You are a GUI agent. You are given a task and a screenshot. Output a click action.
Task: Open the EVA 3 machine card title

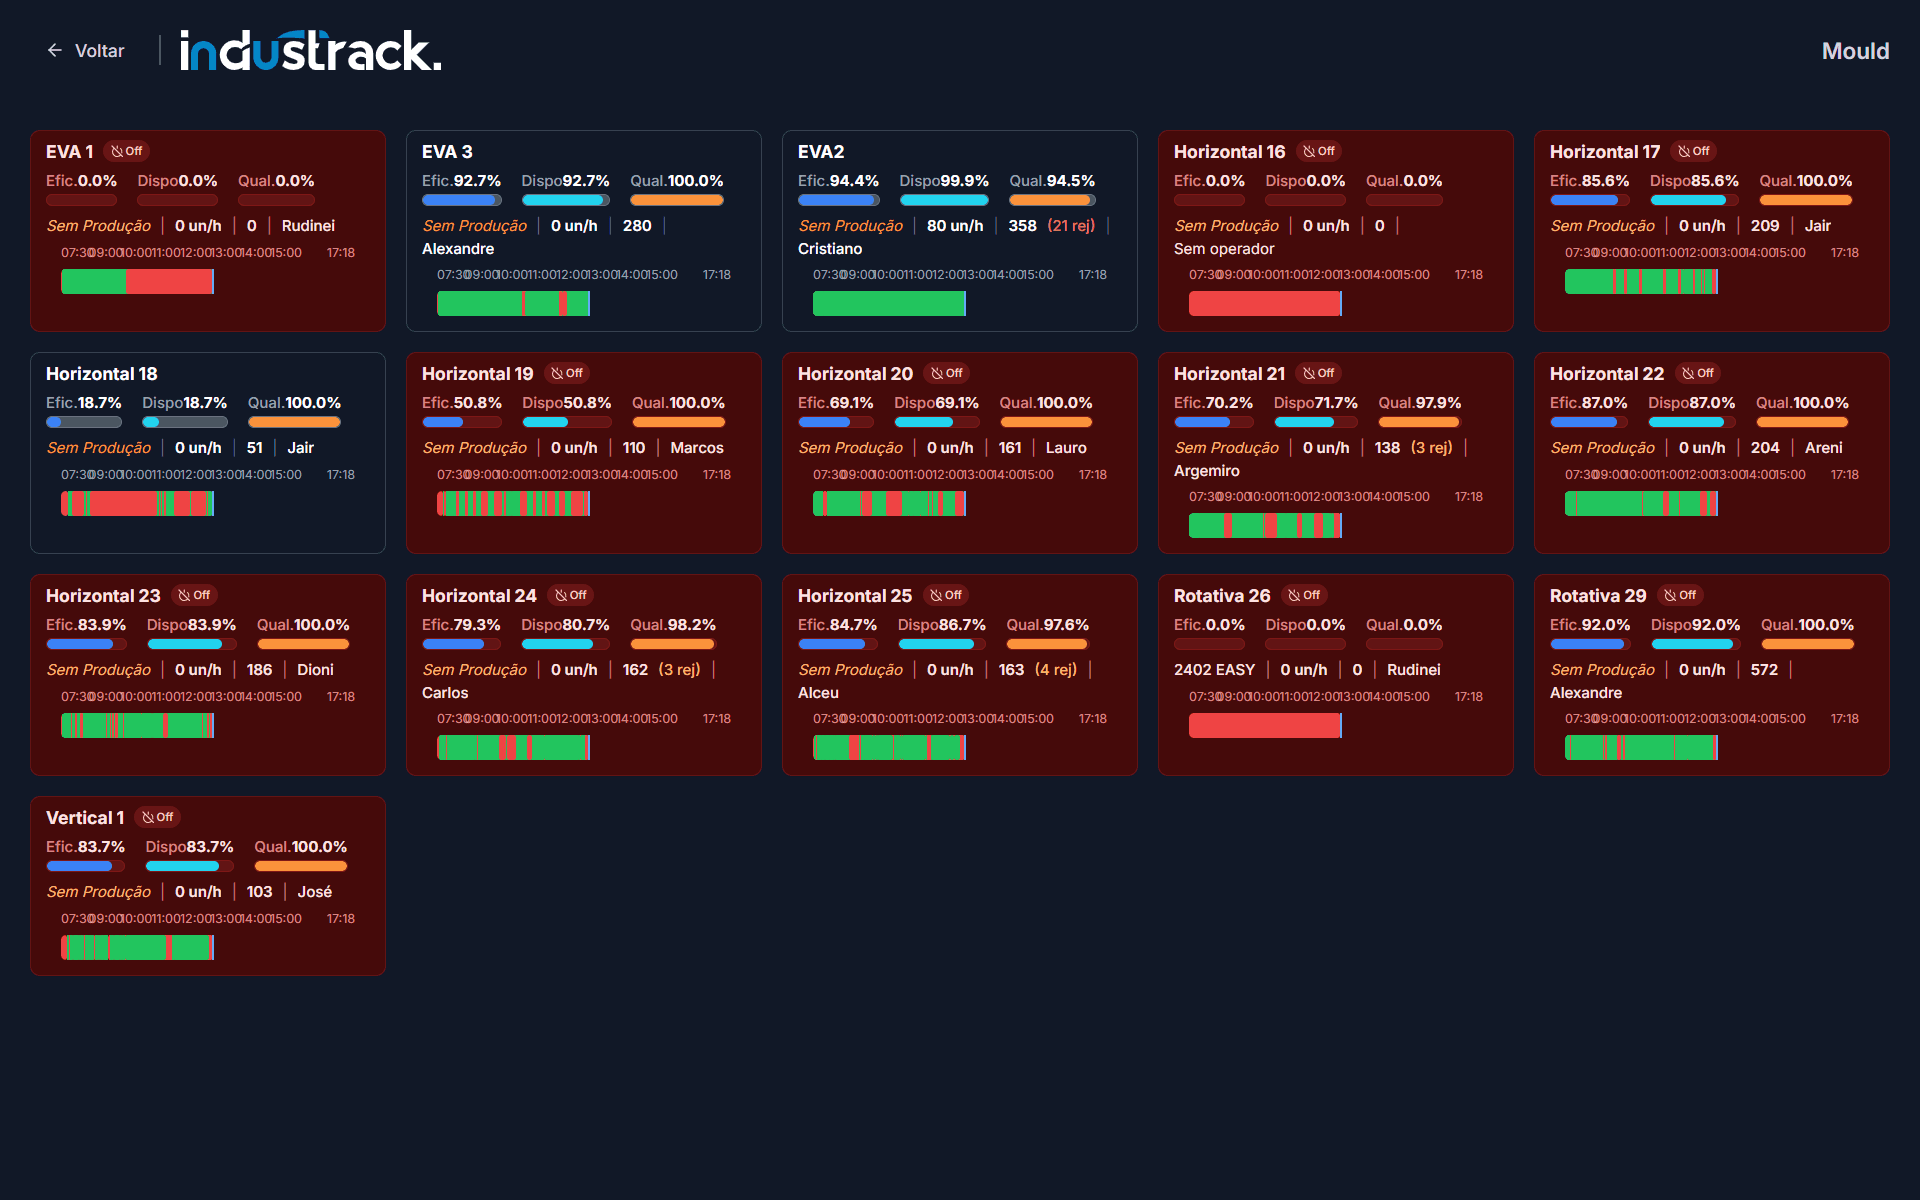click(447, 152)
